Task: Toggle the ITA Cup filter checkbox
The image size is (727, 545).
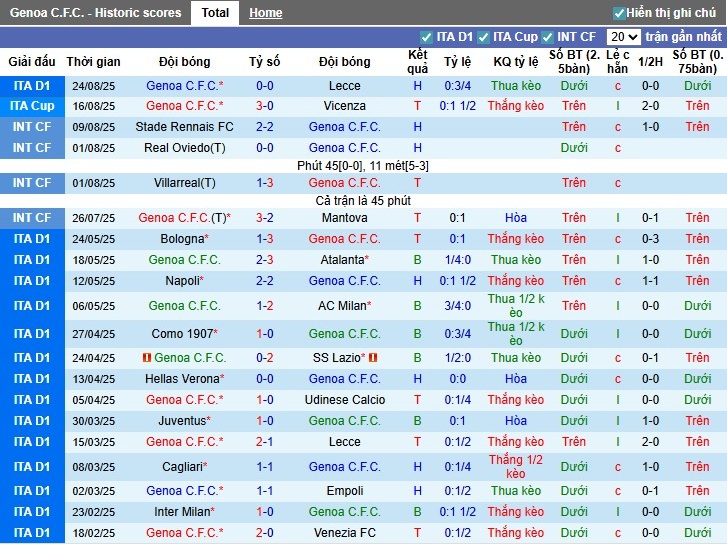Action: coord(482,37)
